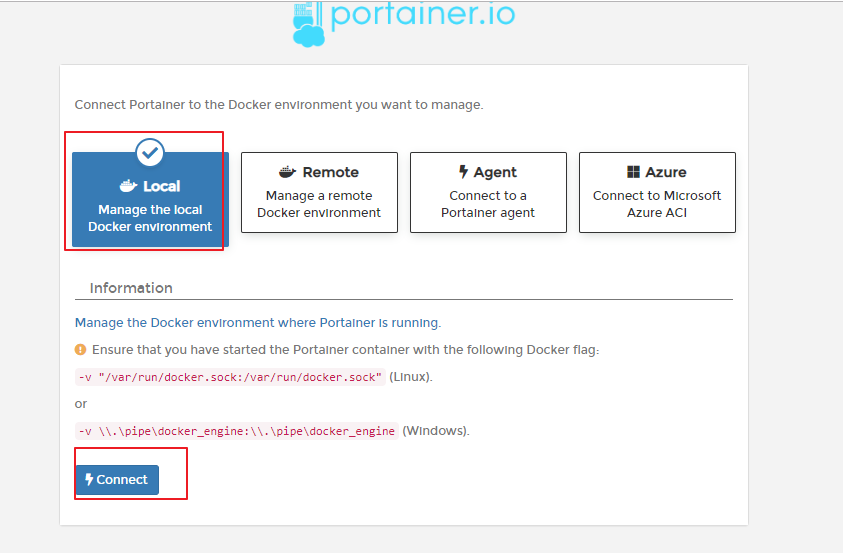Image resolution: width=843 pixels, height=553 pixels.
Task: Click the Information section heading
Action: (131, 288)
